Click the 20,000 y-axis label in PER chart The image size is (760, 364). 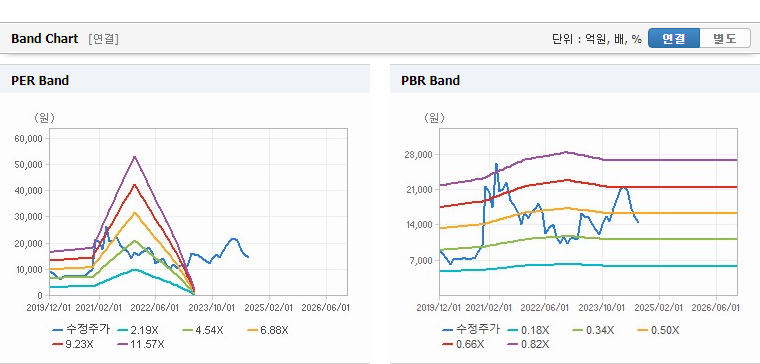pos(30,243)
